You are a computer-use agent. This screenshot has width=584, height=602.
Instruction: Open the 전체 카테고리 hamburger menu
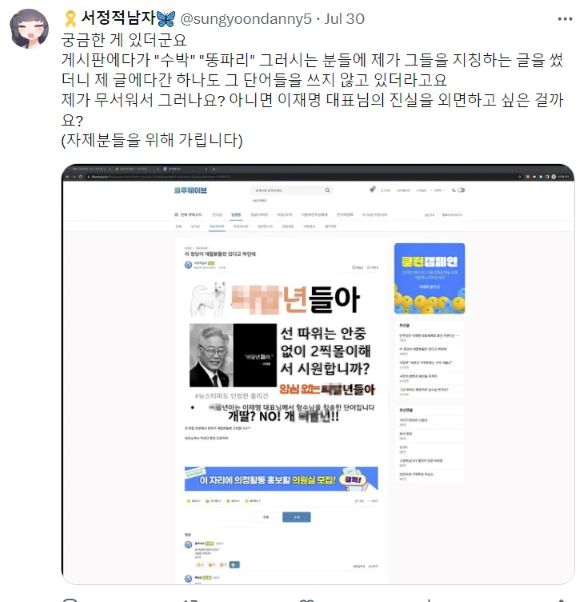click(x=188, y=215)
